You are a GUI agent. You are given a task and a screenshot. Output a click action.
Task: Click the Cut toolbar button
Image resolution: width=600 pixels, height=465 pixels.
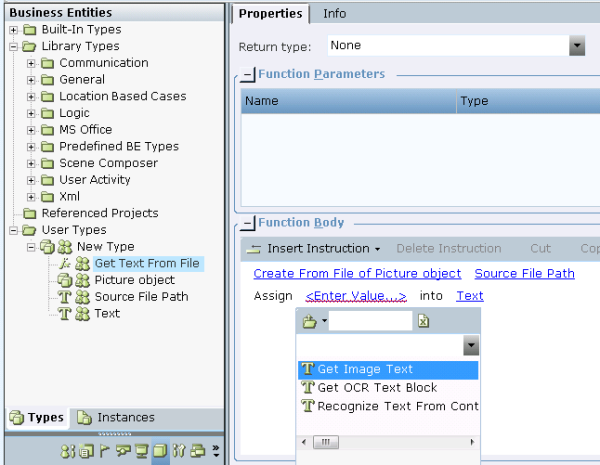(x=540, y=249)
